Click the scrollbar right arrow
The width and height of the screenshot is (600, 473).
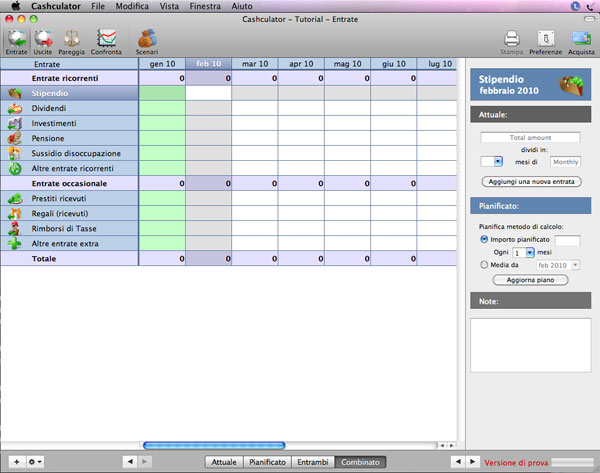pos(452,445)
